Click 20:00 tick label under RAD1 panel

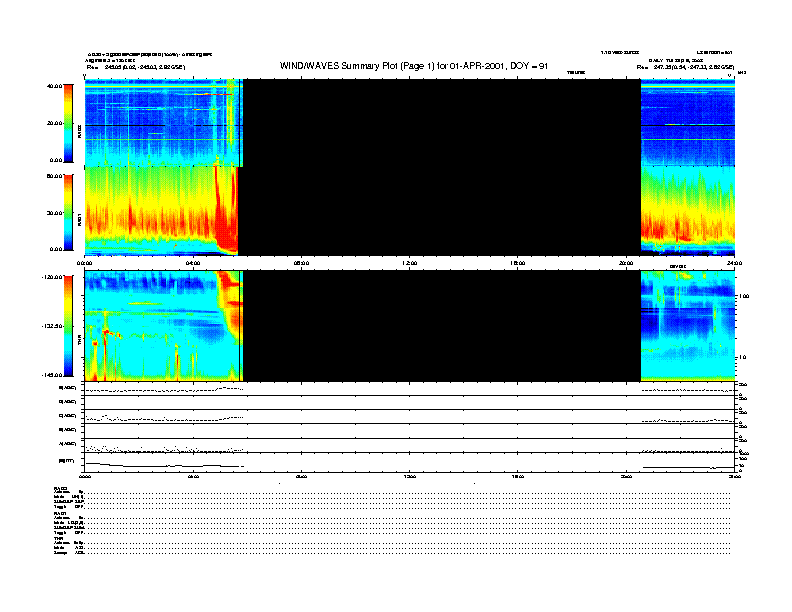[x=626, y=263]
